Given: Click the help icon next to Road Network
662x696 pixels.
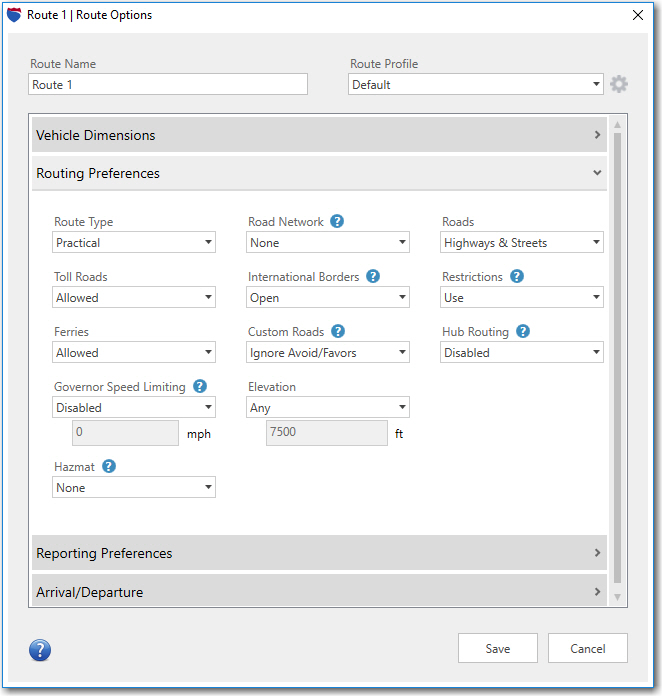Looking at the screenshot, I should [x=337, y=221].
